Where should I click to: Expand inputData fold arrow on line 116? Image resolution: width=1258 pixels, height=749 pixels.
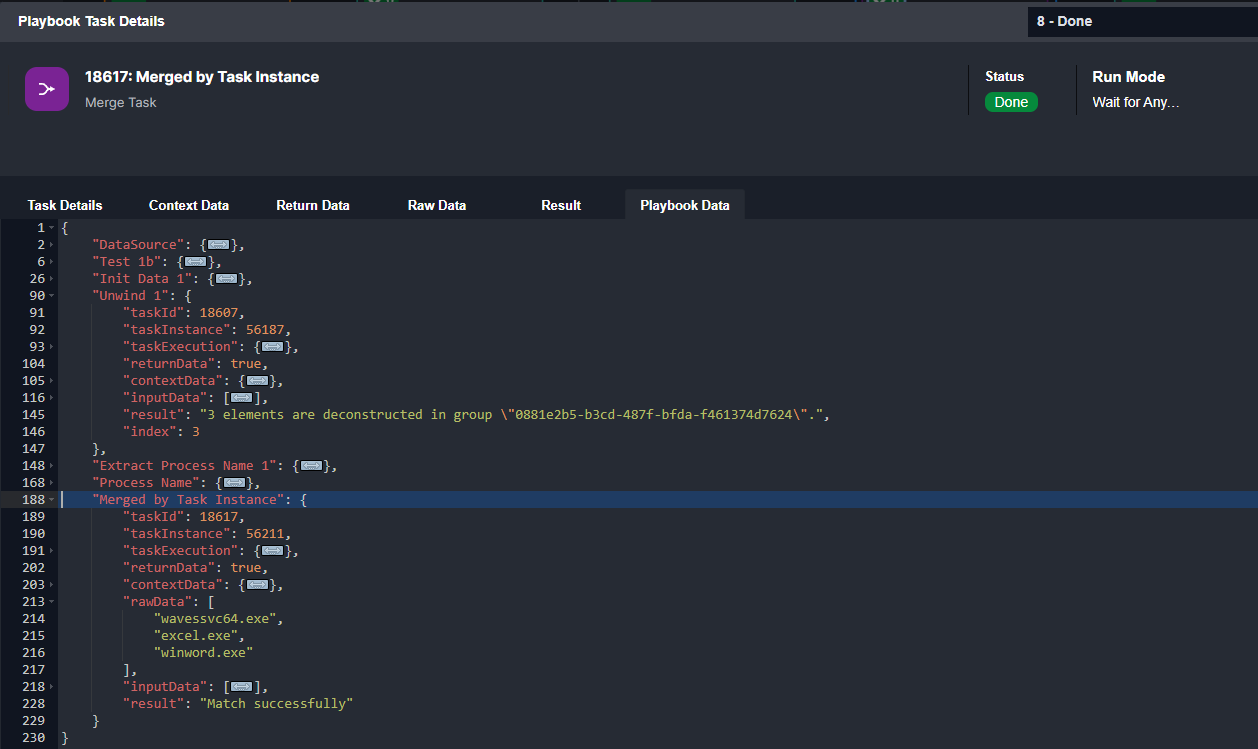click(x=51, y=398)
